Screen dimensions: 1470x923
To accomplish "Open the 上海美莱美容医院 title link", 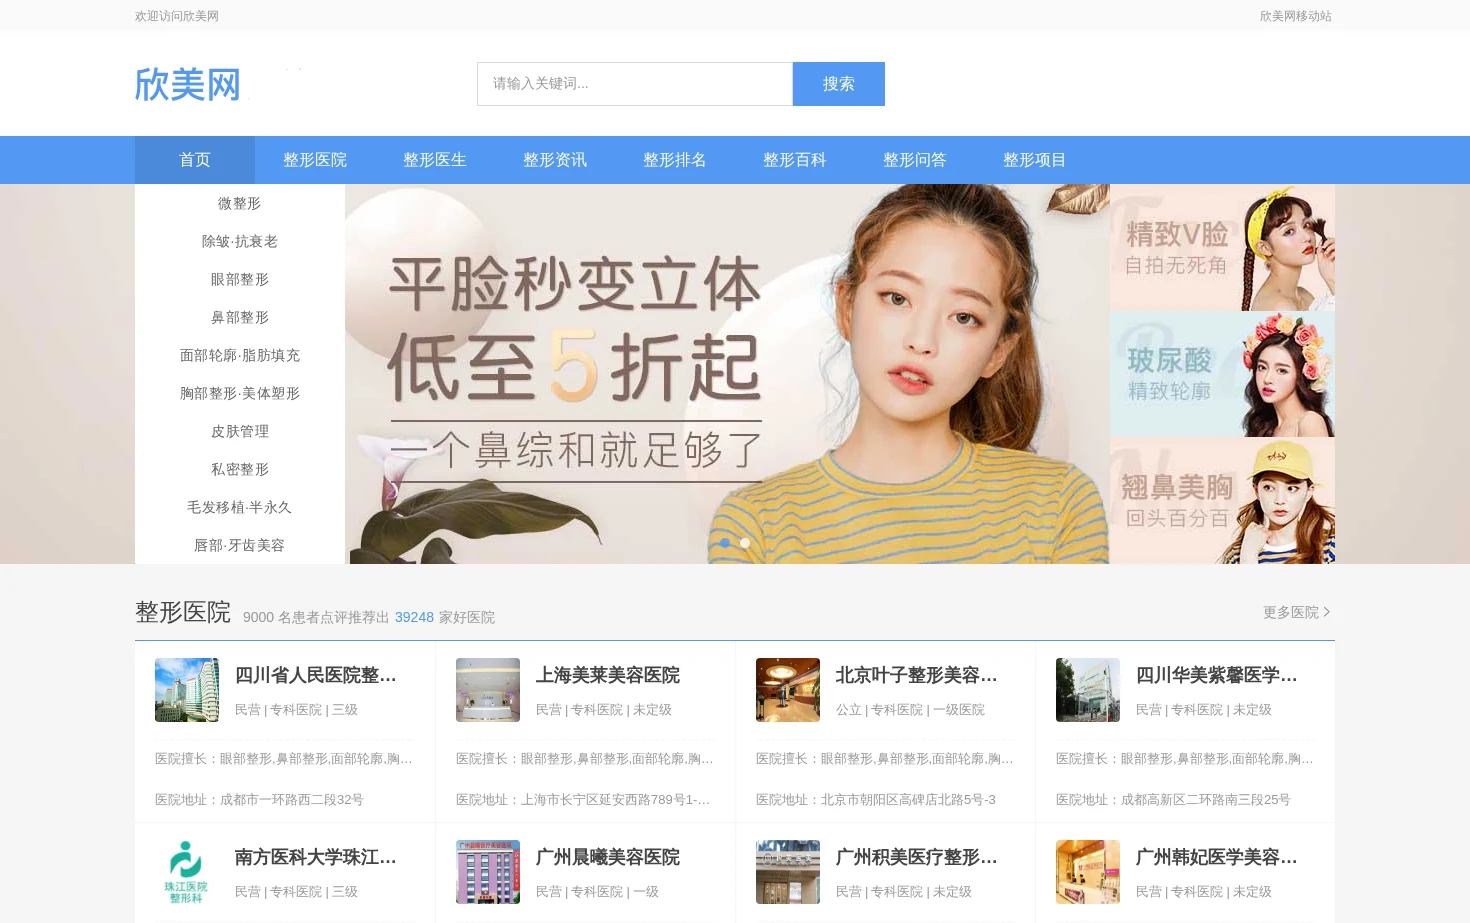I will click(608, 675).
